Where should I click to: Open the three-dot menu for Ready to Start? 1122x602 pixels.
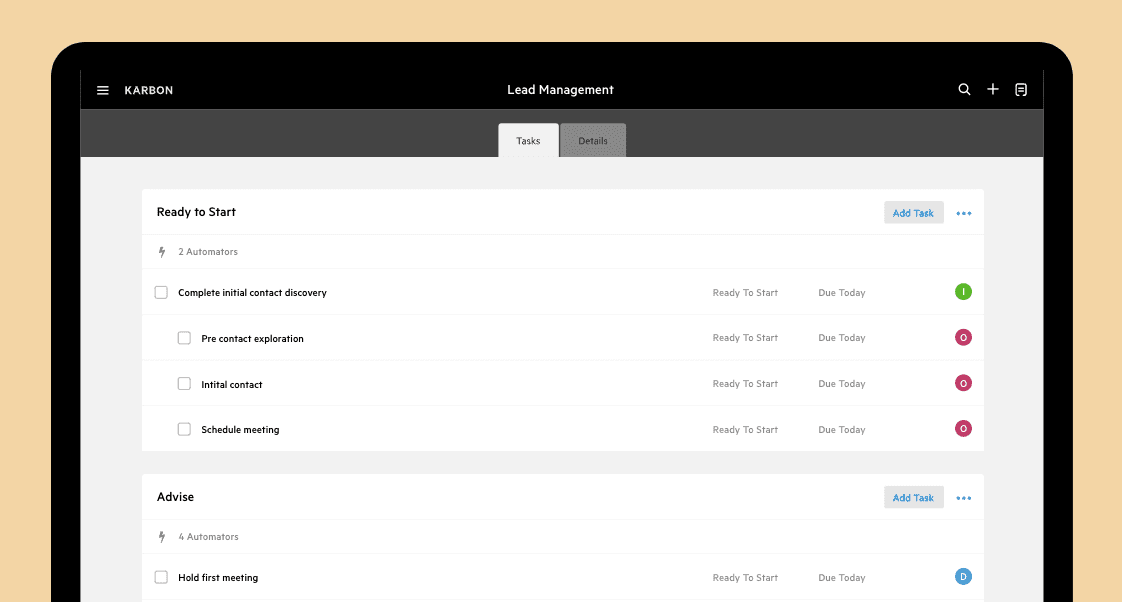tap(964, 213)
